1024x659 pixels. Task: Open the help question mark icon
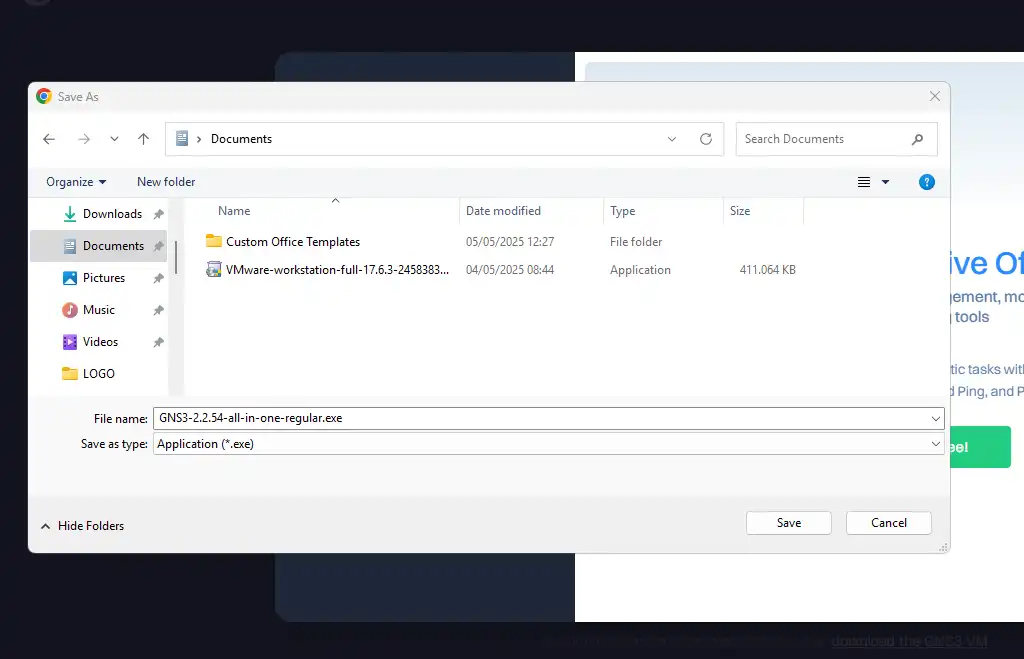coord(927,182)
